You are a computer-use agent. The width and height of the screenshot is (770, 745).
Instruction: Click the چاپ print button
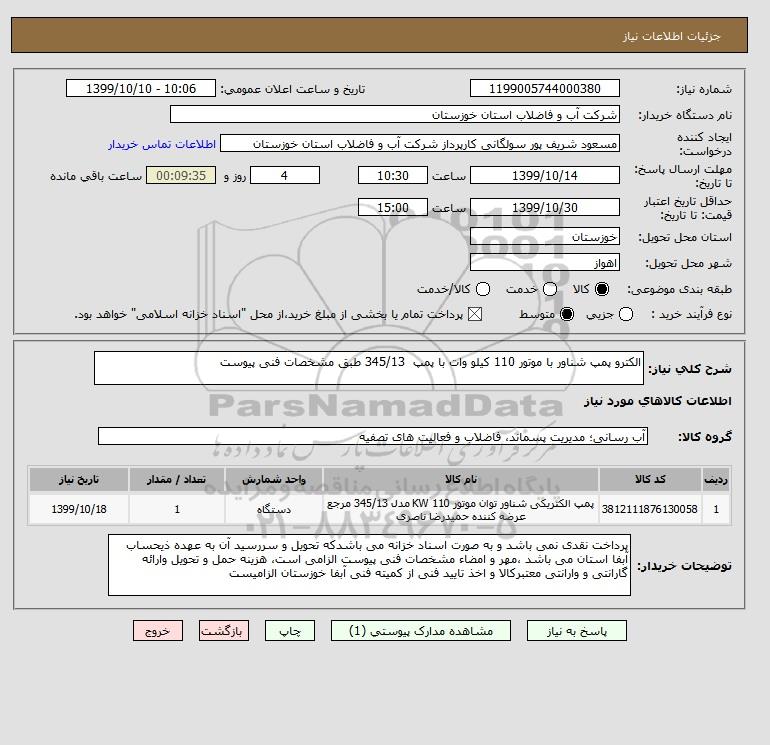tap(290, 631)
